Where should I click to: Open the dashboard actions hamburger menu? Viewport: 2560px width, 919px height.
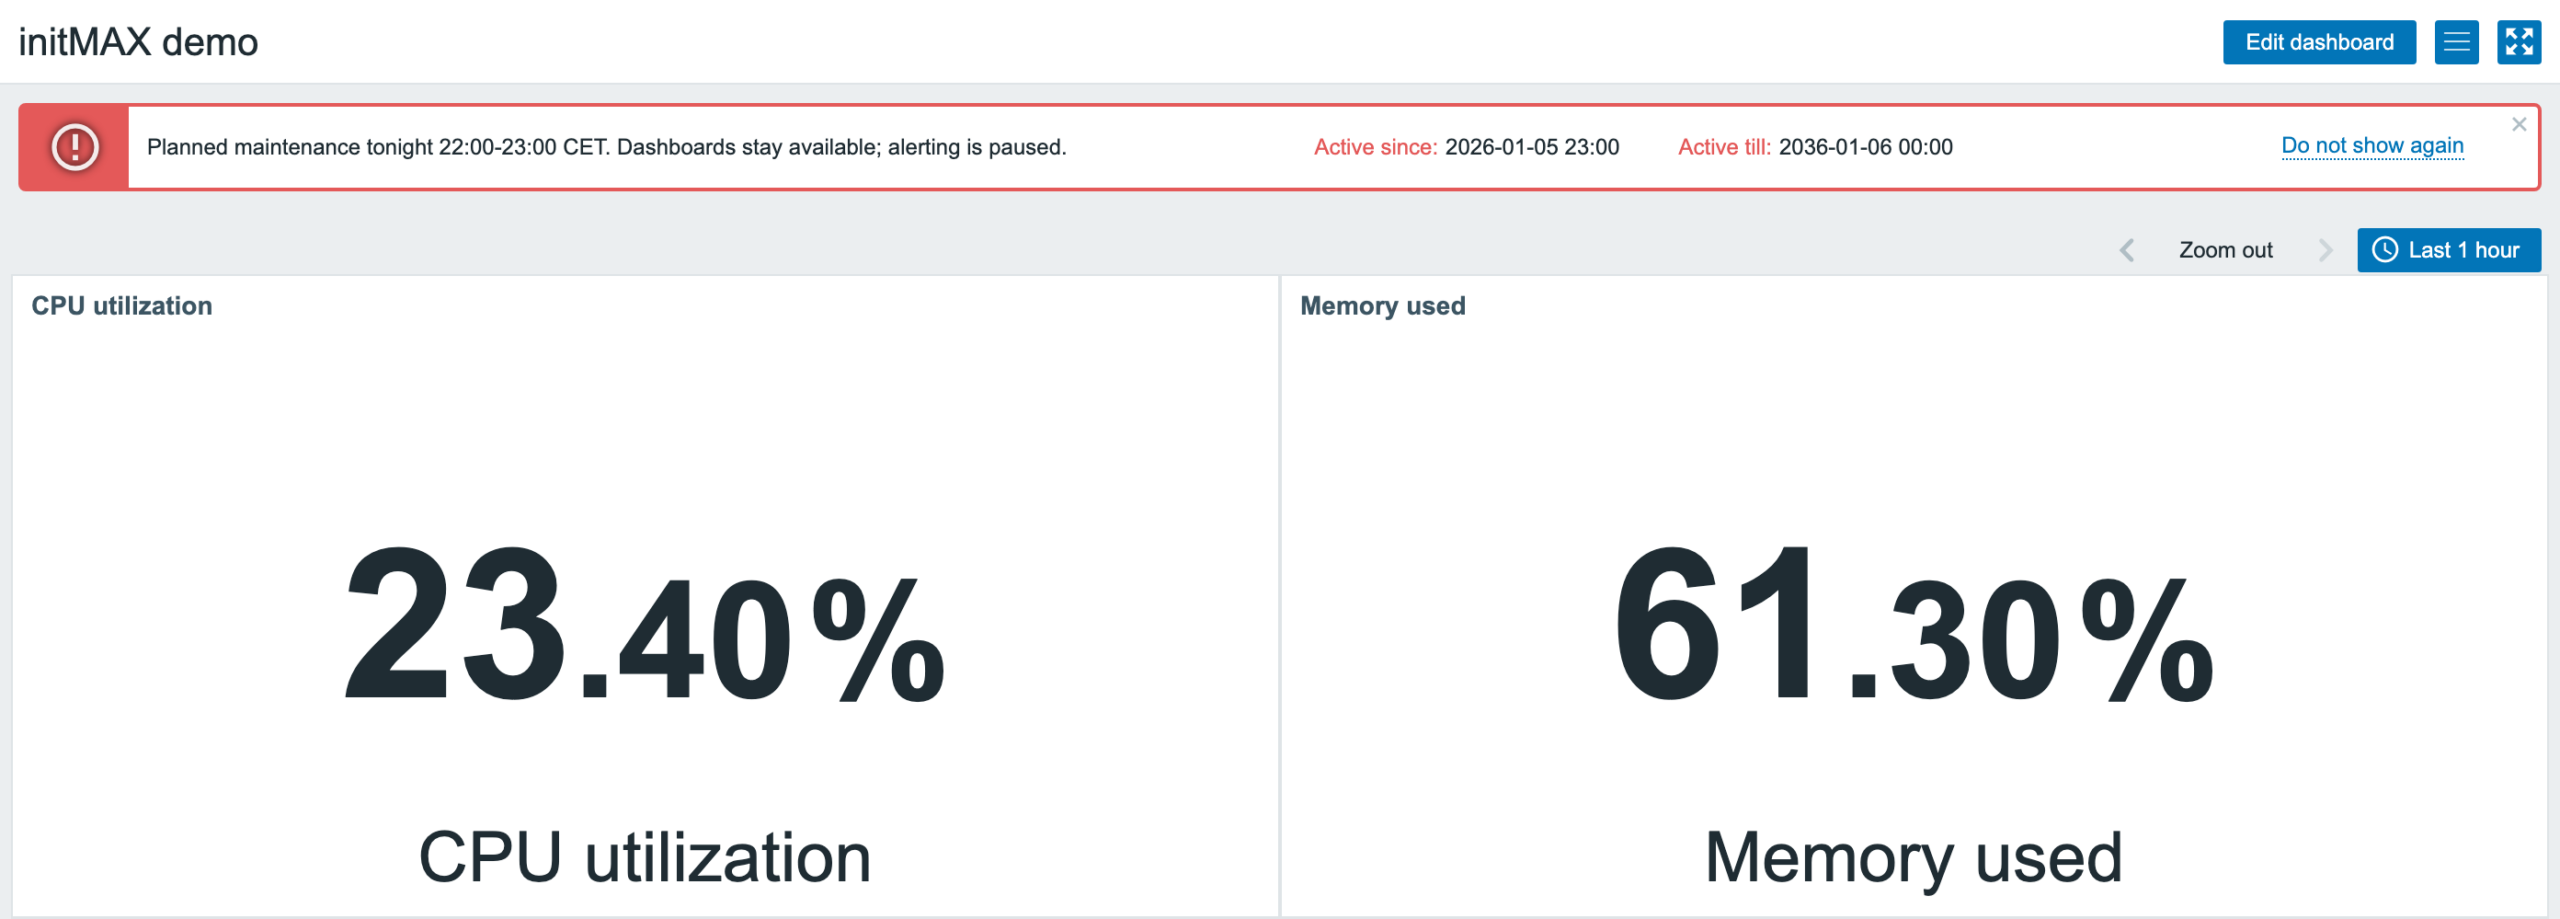coord(2456,42)
